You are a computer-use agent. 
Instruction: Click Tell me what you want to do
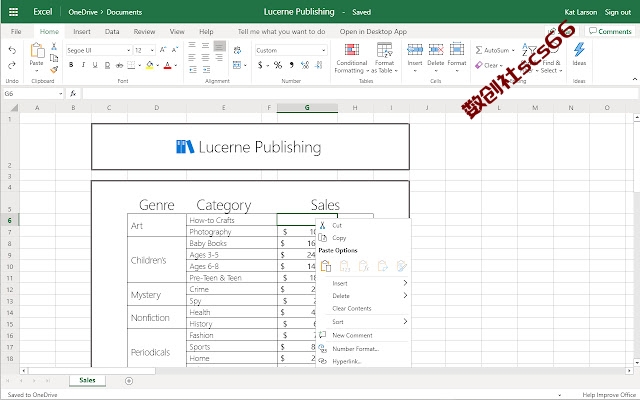point(281,31)
